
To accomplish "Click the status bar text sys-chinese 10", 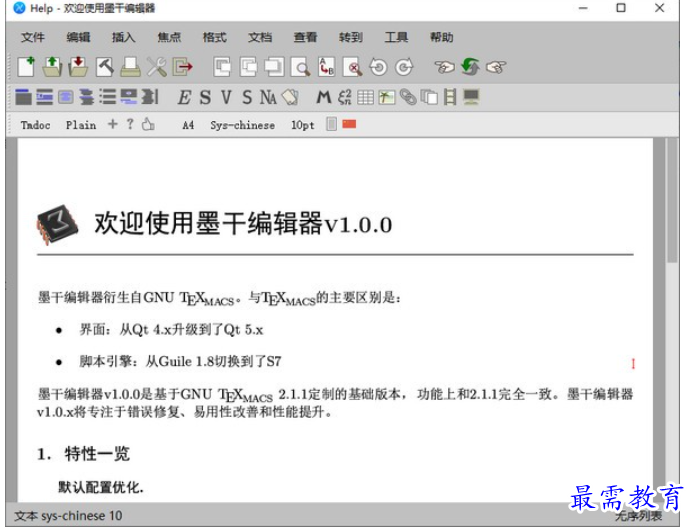I will [81, 516].
